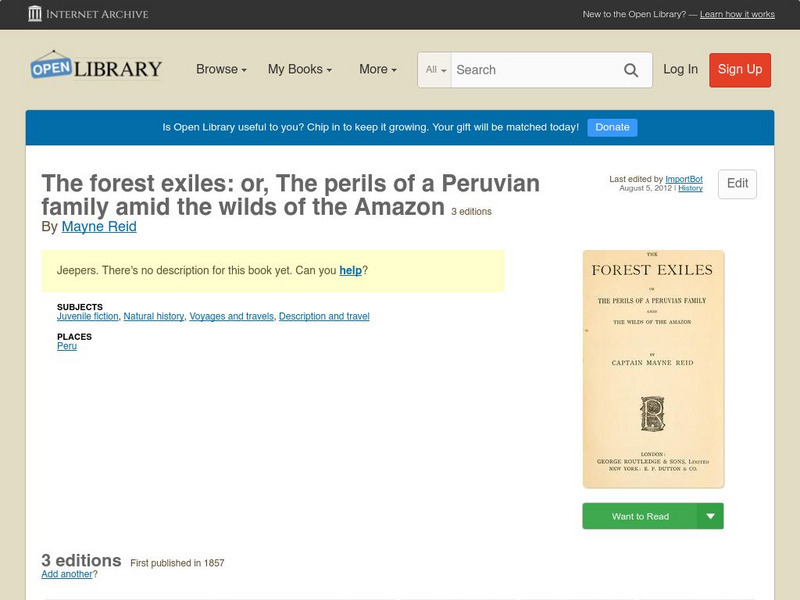This screenshot has height=600, width=800.
Task: Click the Internet Archive logo icon
Action: 36,14
